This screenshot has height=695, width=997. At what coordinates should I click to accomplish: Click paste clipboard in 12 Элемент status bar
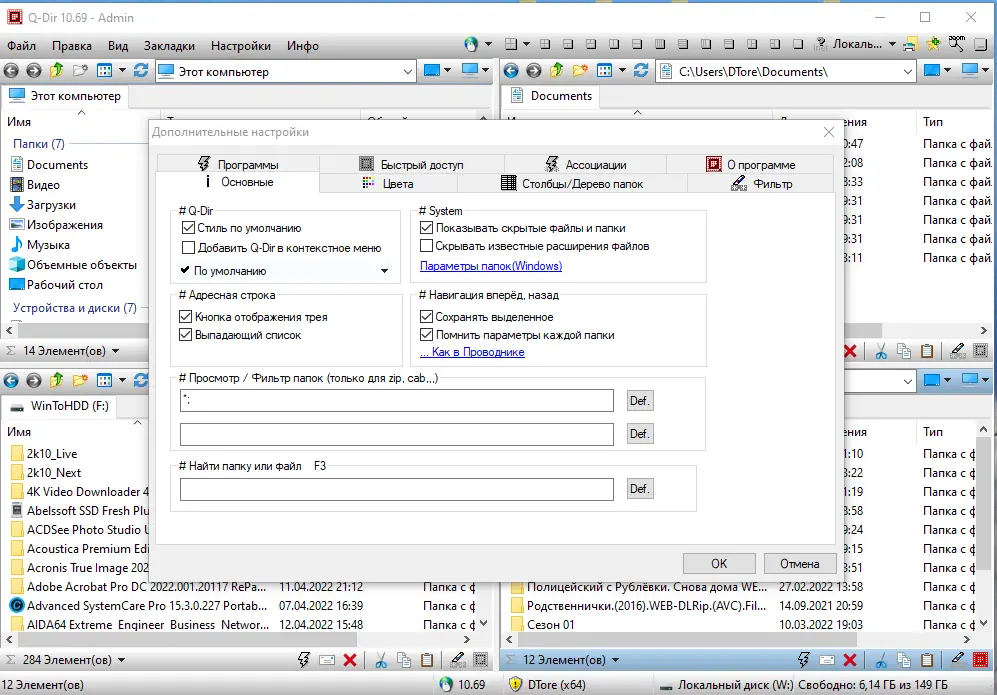coord(926,660)
